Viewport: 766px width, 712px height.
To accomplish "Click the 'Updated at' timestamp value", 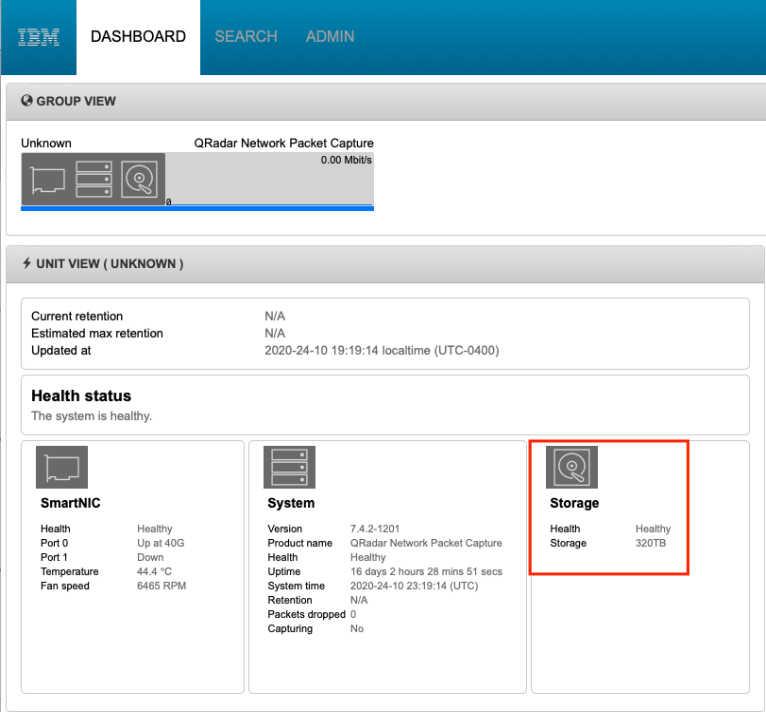I will coord(382,350).
